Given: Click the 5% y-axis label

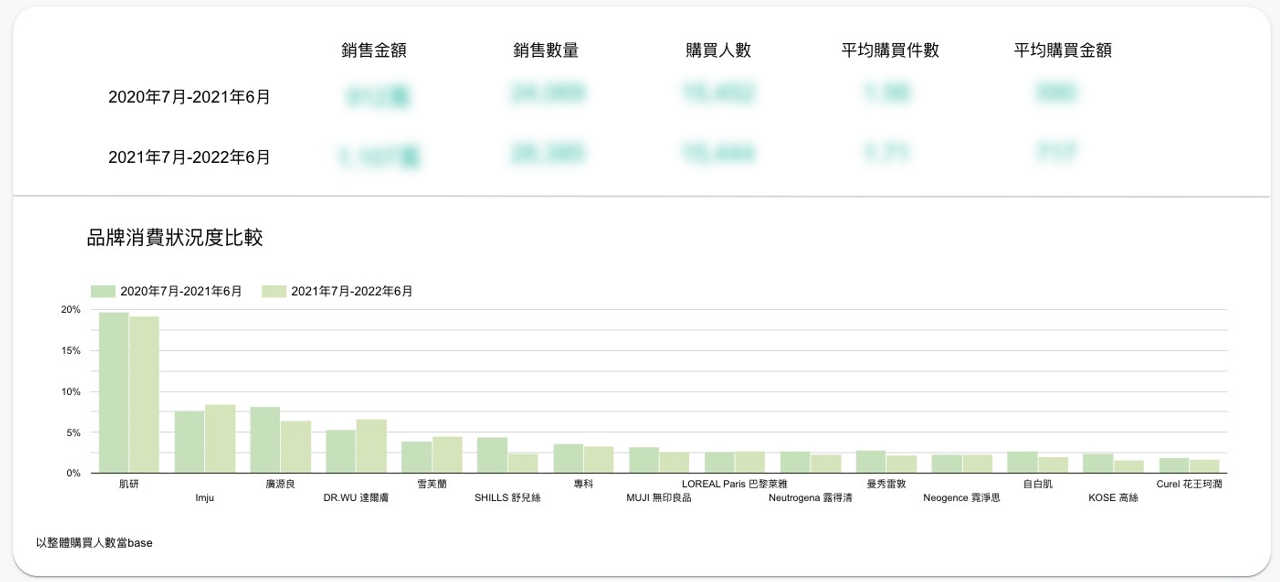Looking at the screenshot, I should (73, 433).
